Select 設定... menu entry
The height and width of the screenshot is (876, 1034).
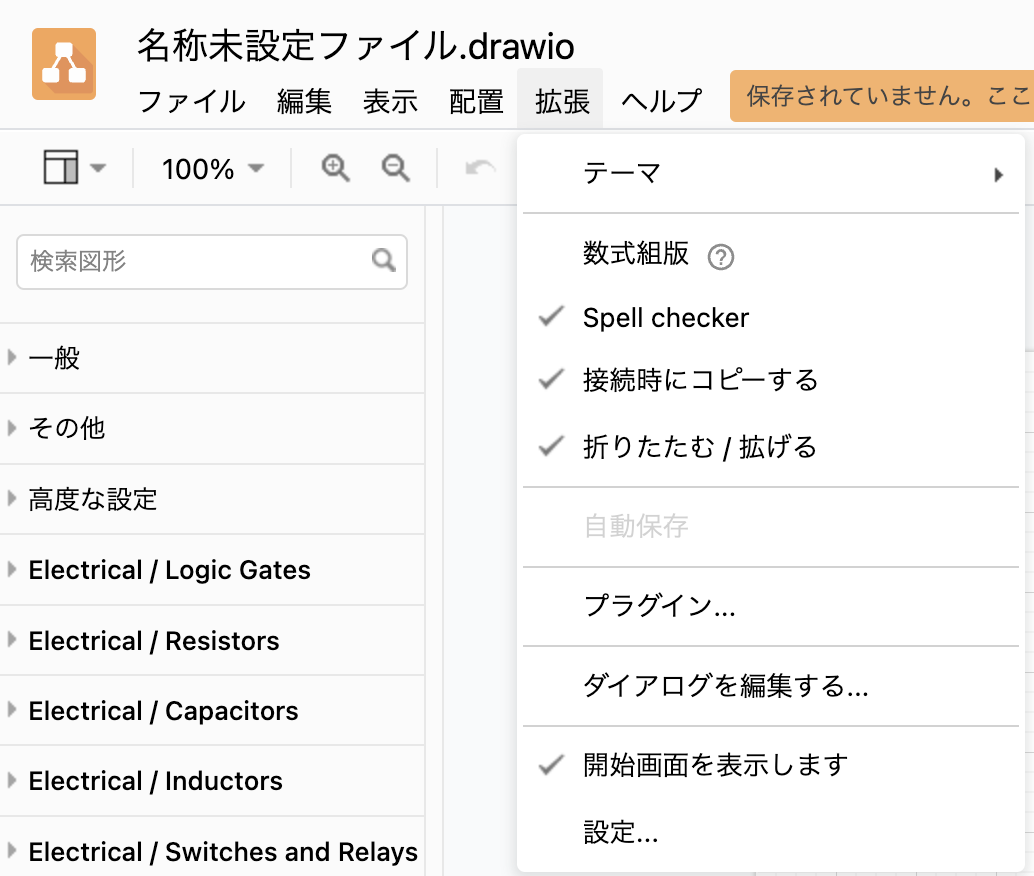click(770, 832)
